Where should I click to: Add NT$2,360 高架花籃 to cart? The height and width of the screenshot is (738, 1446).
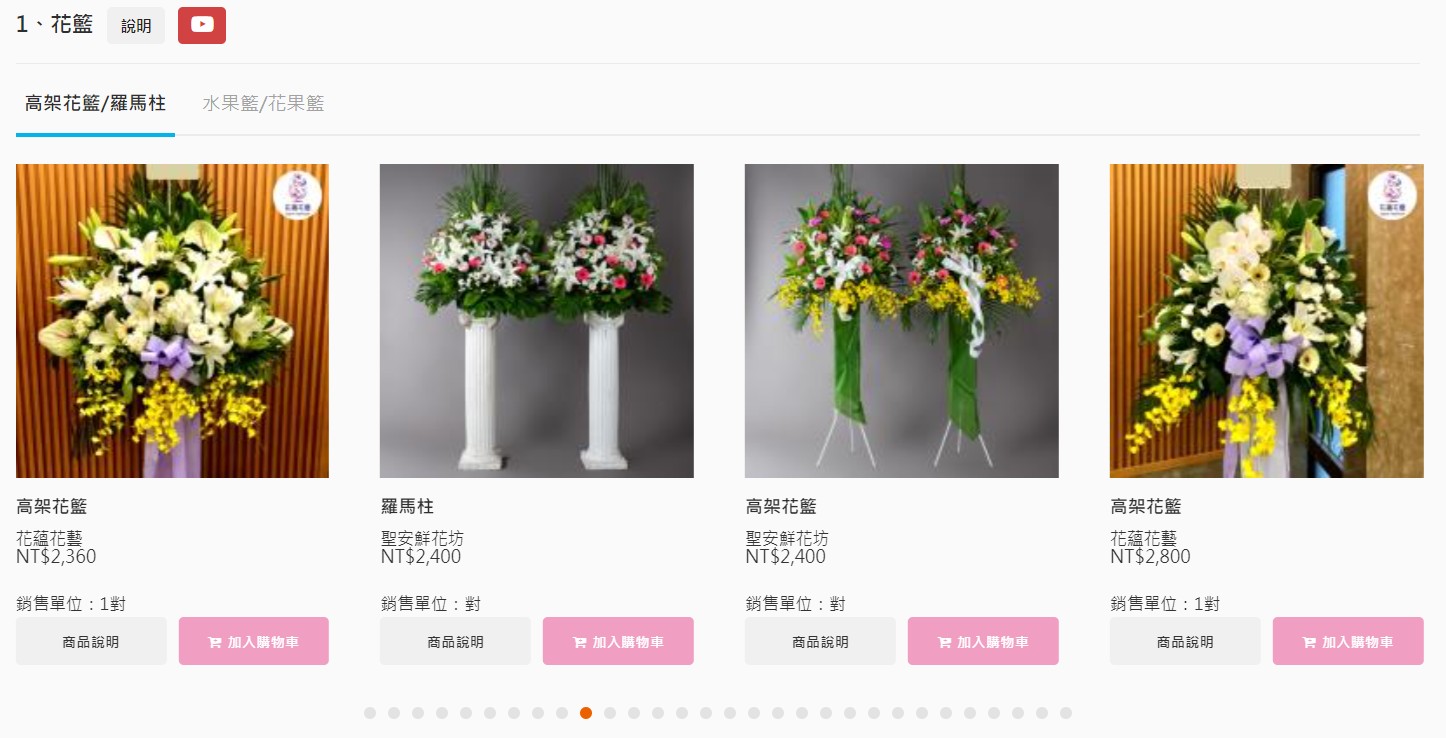pos(254,641)
